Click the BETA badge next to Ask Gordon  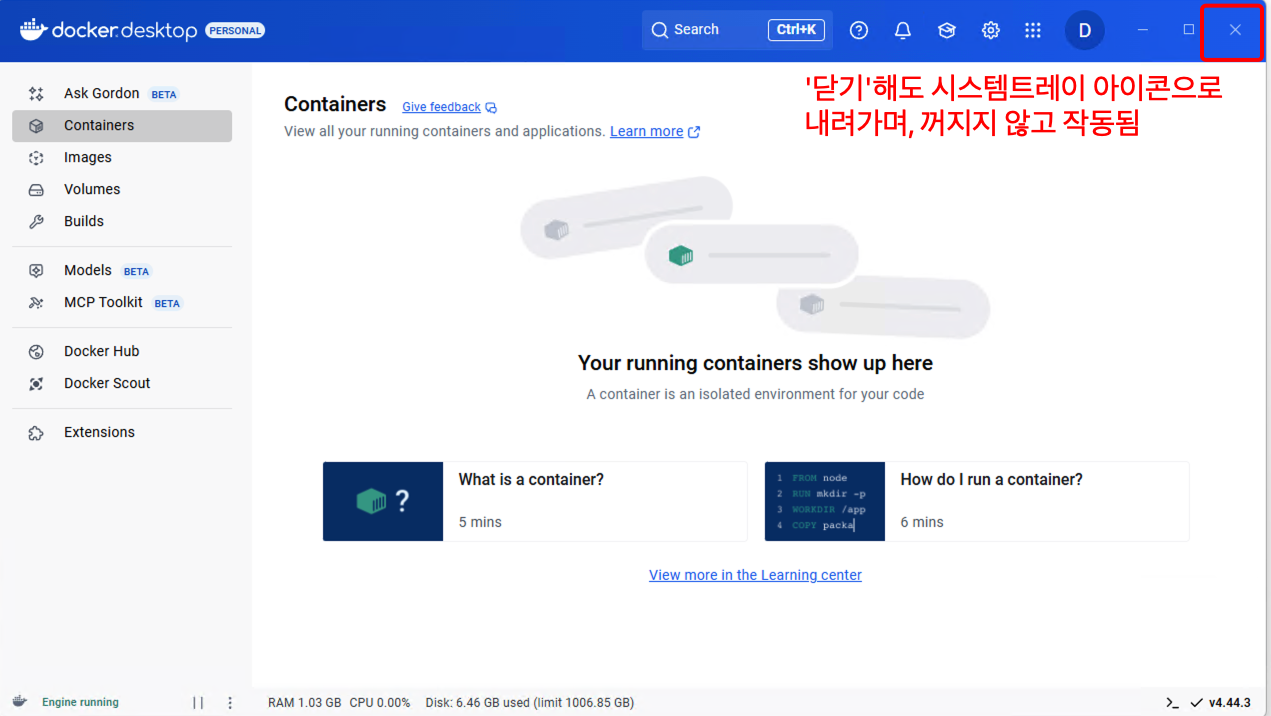click(164, 95)
